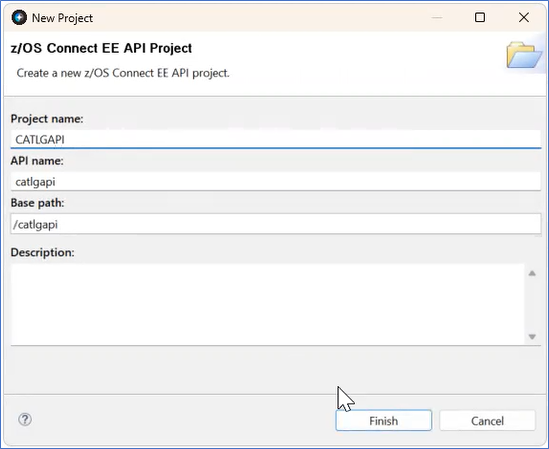Click the "Project name:" label
Viewport: 549px width, 449px height.
pos(47,119)
